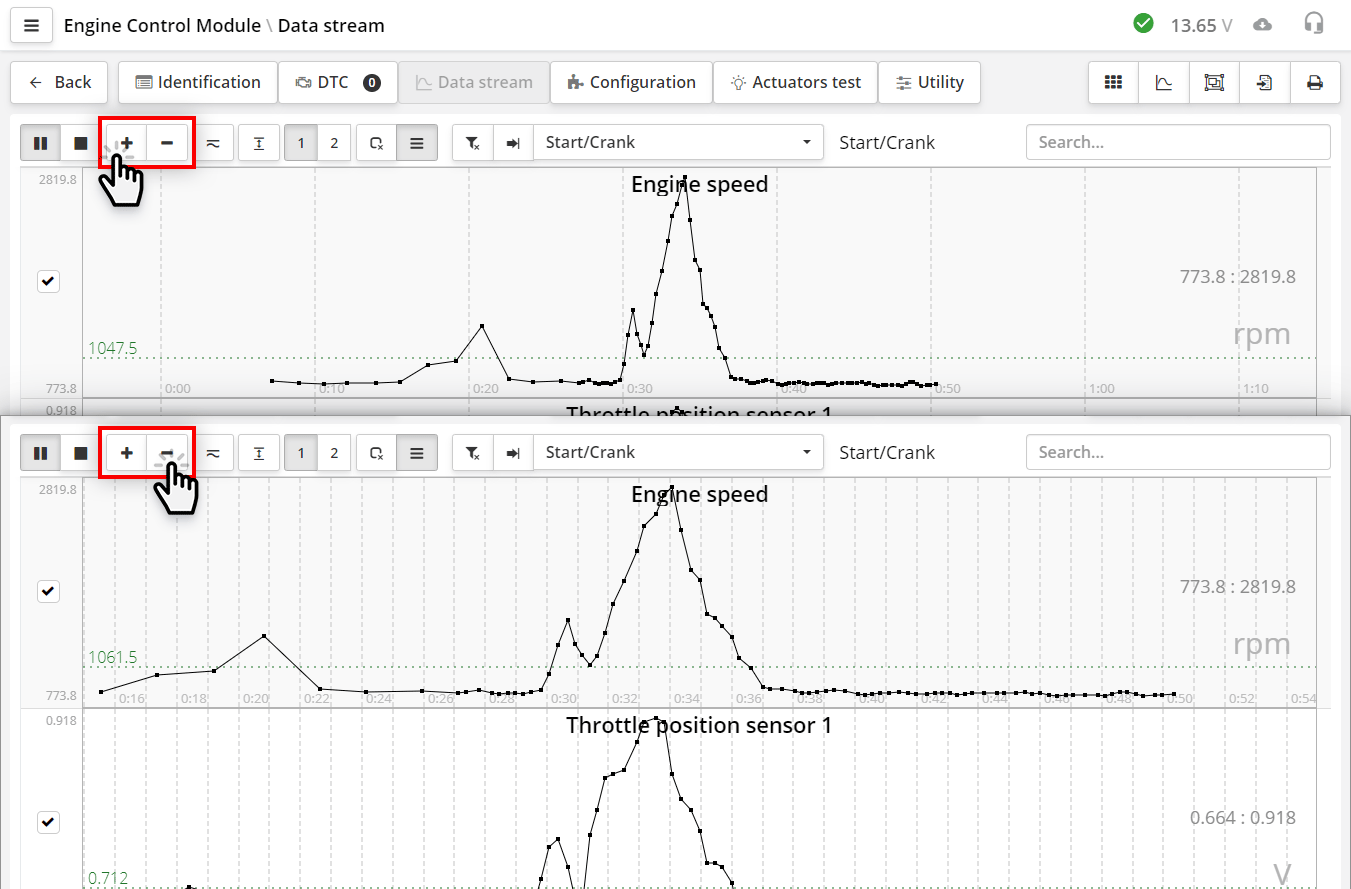This screenshot has width=1351, height=889.
Task: Switch to line chart view icon
Action: click(x=1164, y=83)
